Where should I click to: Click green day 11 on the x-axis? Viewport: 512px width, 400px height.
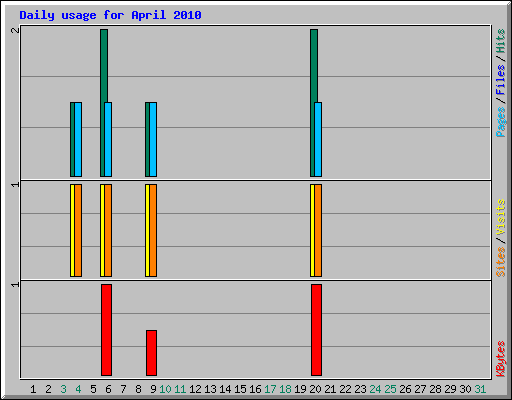coord(180,389)
